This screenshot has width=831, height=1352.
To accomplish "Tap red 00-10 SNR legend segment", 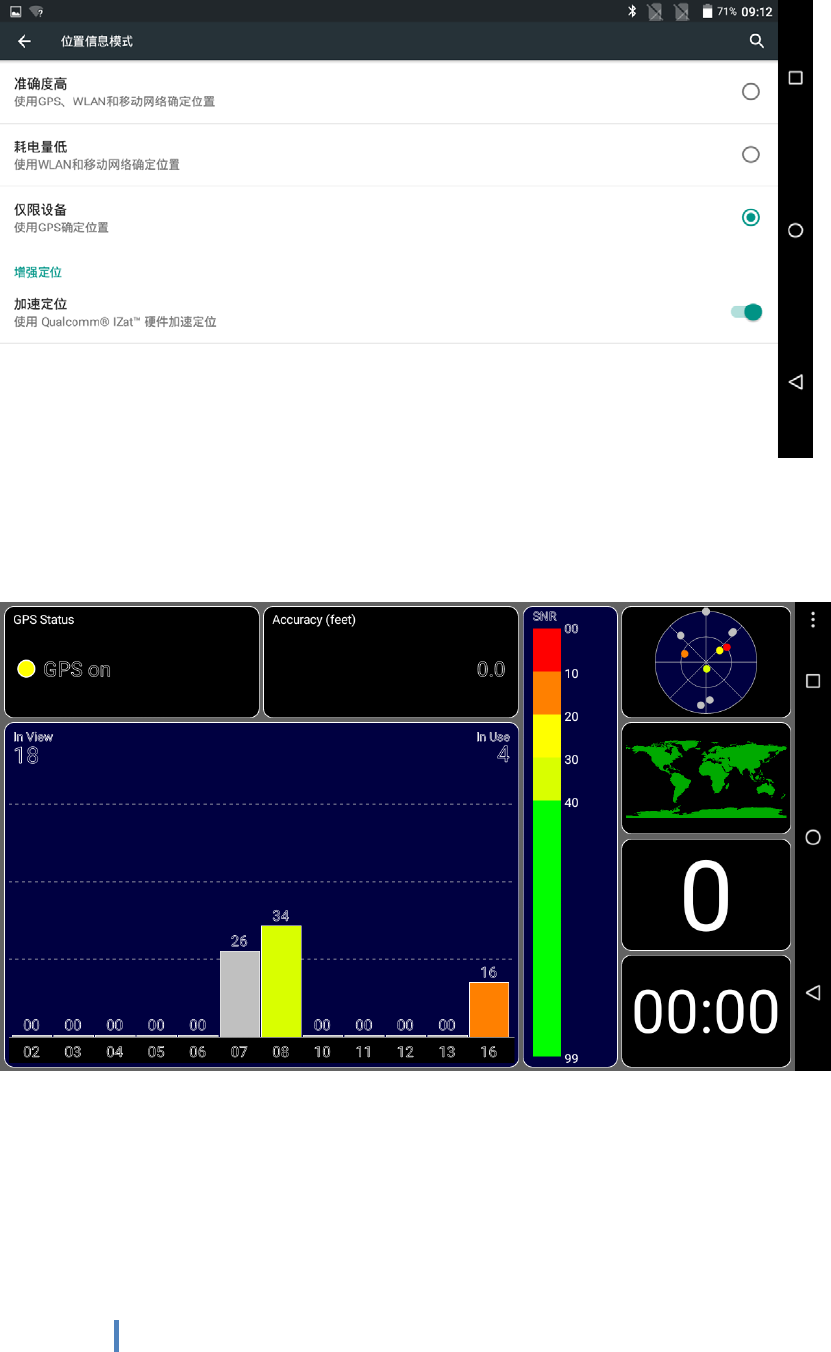I will click(547, 650).
